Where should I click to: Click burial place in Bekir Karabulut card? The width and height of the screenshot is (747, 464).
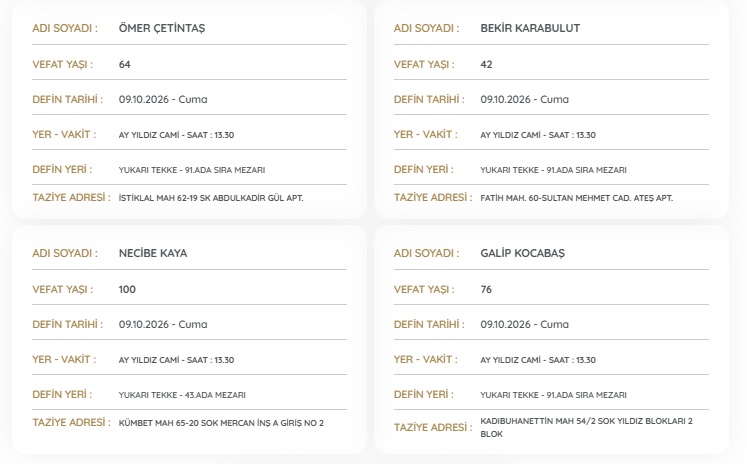[x=554, y=170]
